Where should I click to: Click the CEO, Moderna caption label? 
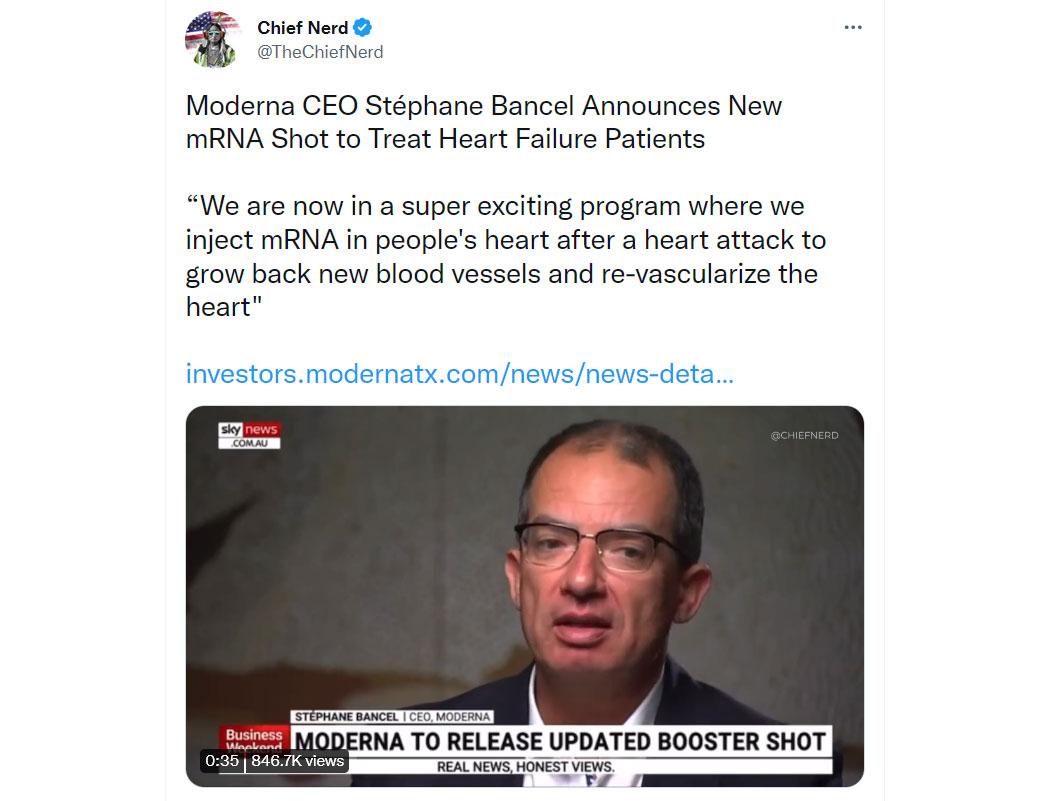[x=449, y=717]
